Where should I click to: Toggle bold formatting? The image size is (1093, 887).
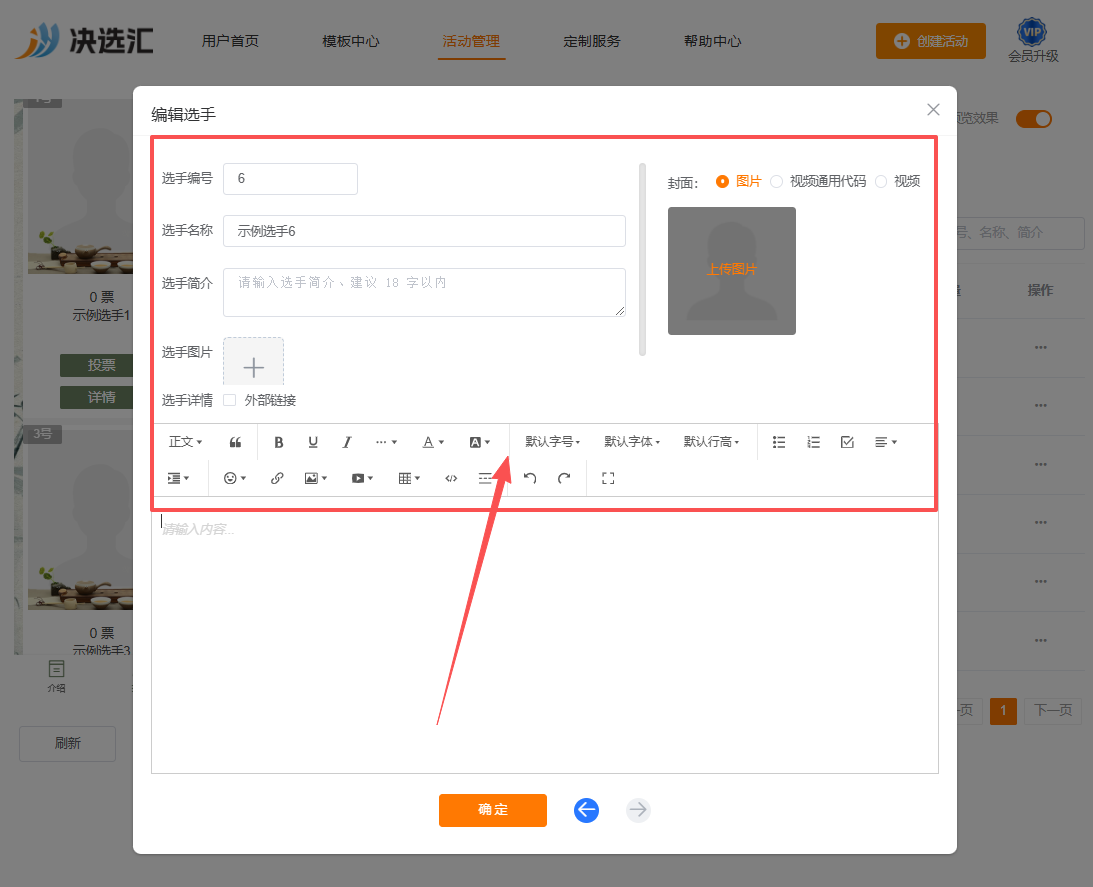pyautogui.click(x=279, y=442)
